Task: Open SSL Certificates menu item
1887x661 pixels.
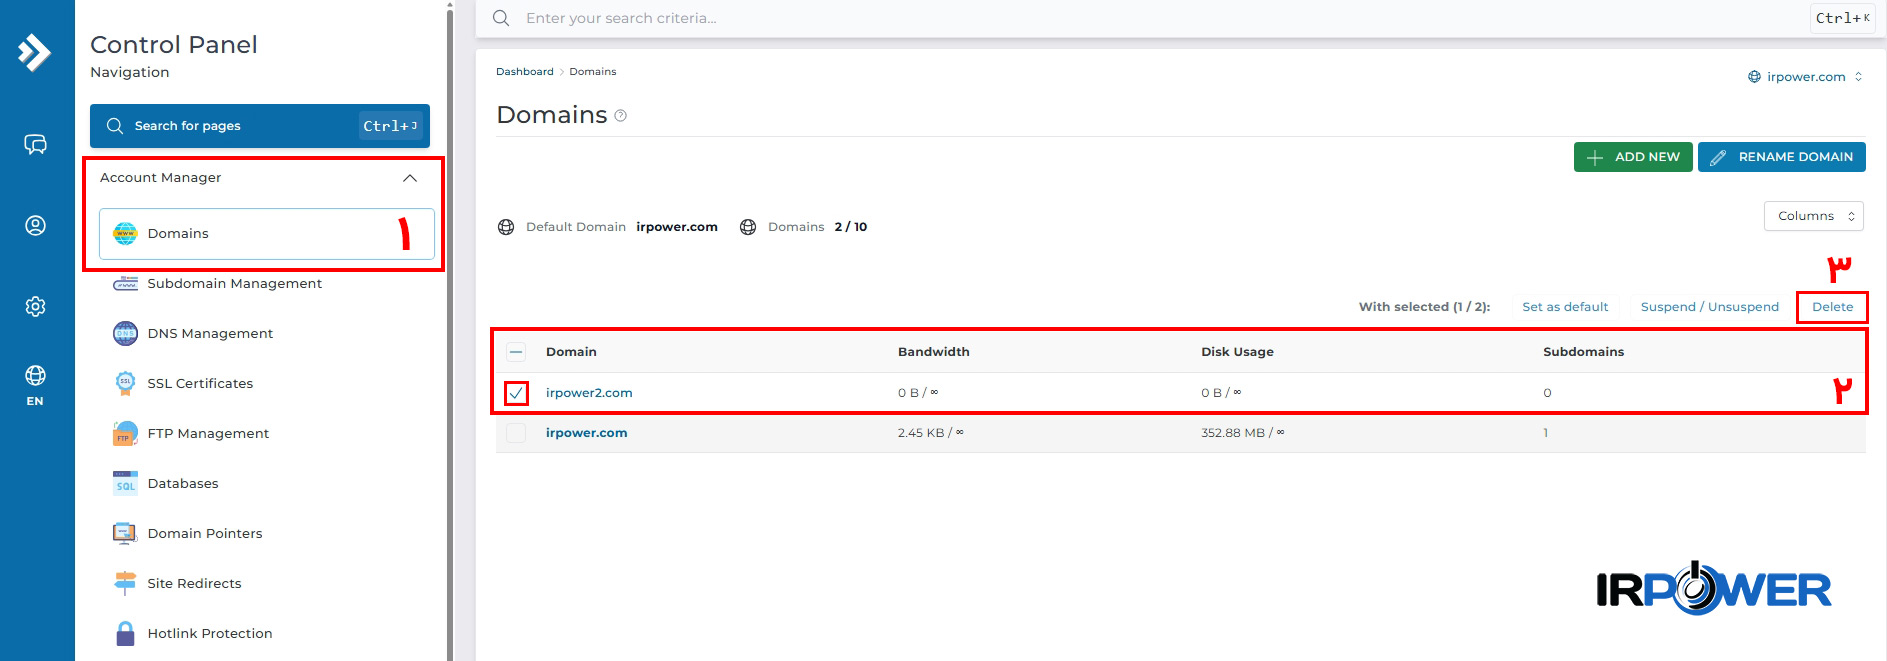Action: pyautogui.click(x=200, y=383)
